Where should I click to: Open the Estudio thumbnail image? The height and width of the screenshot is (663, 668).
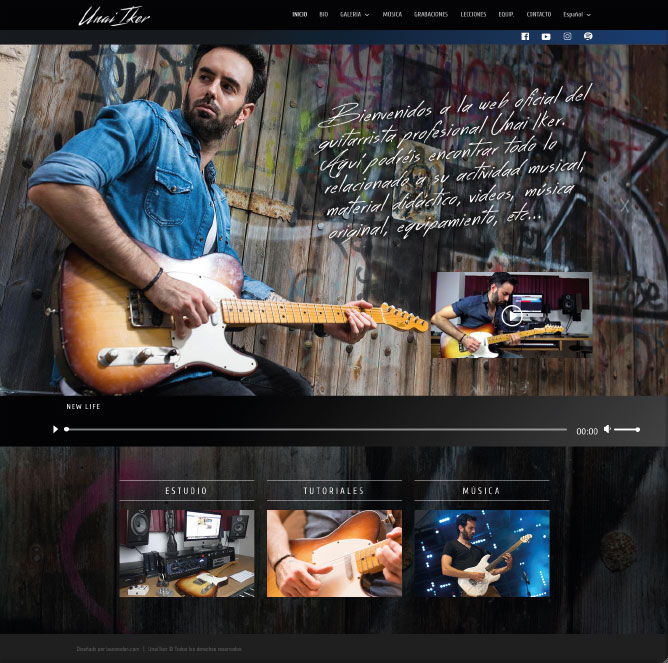tap(186, 553)
